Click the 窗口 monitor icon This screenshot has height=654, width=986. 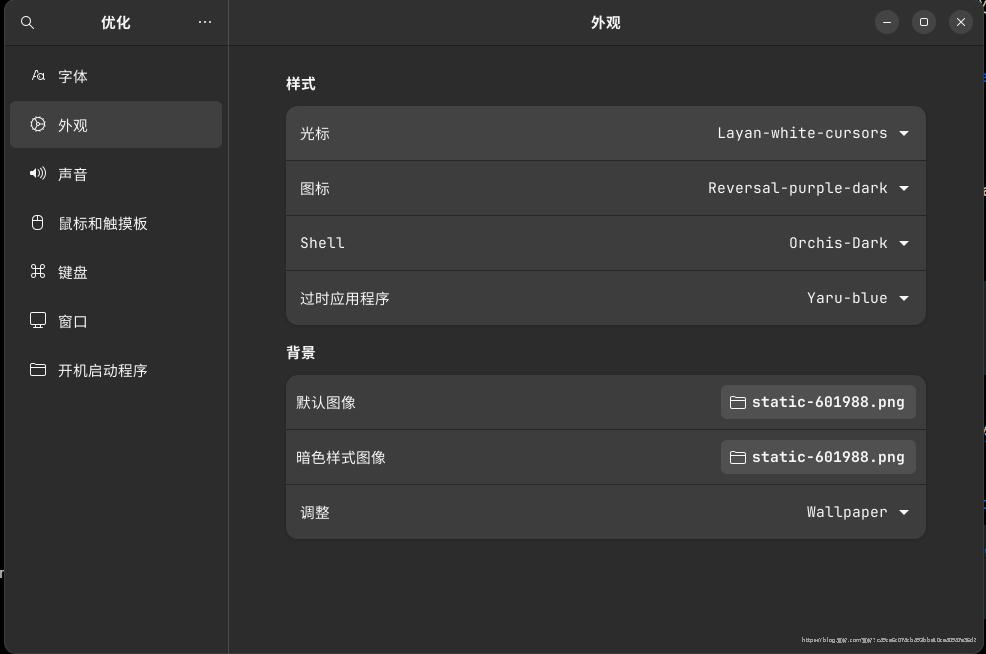(38, 320)
